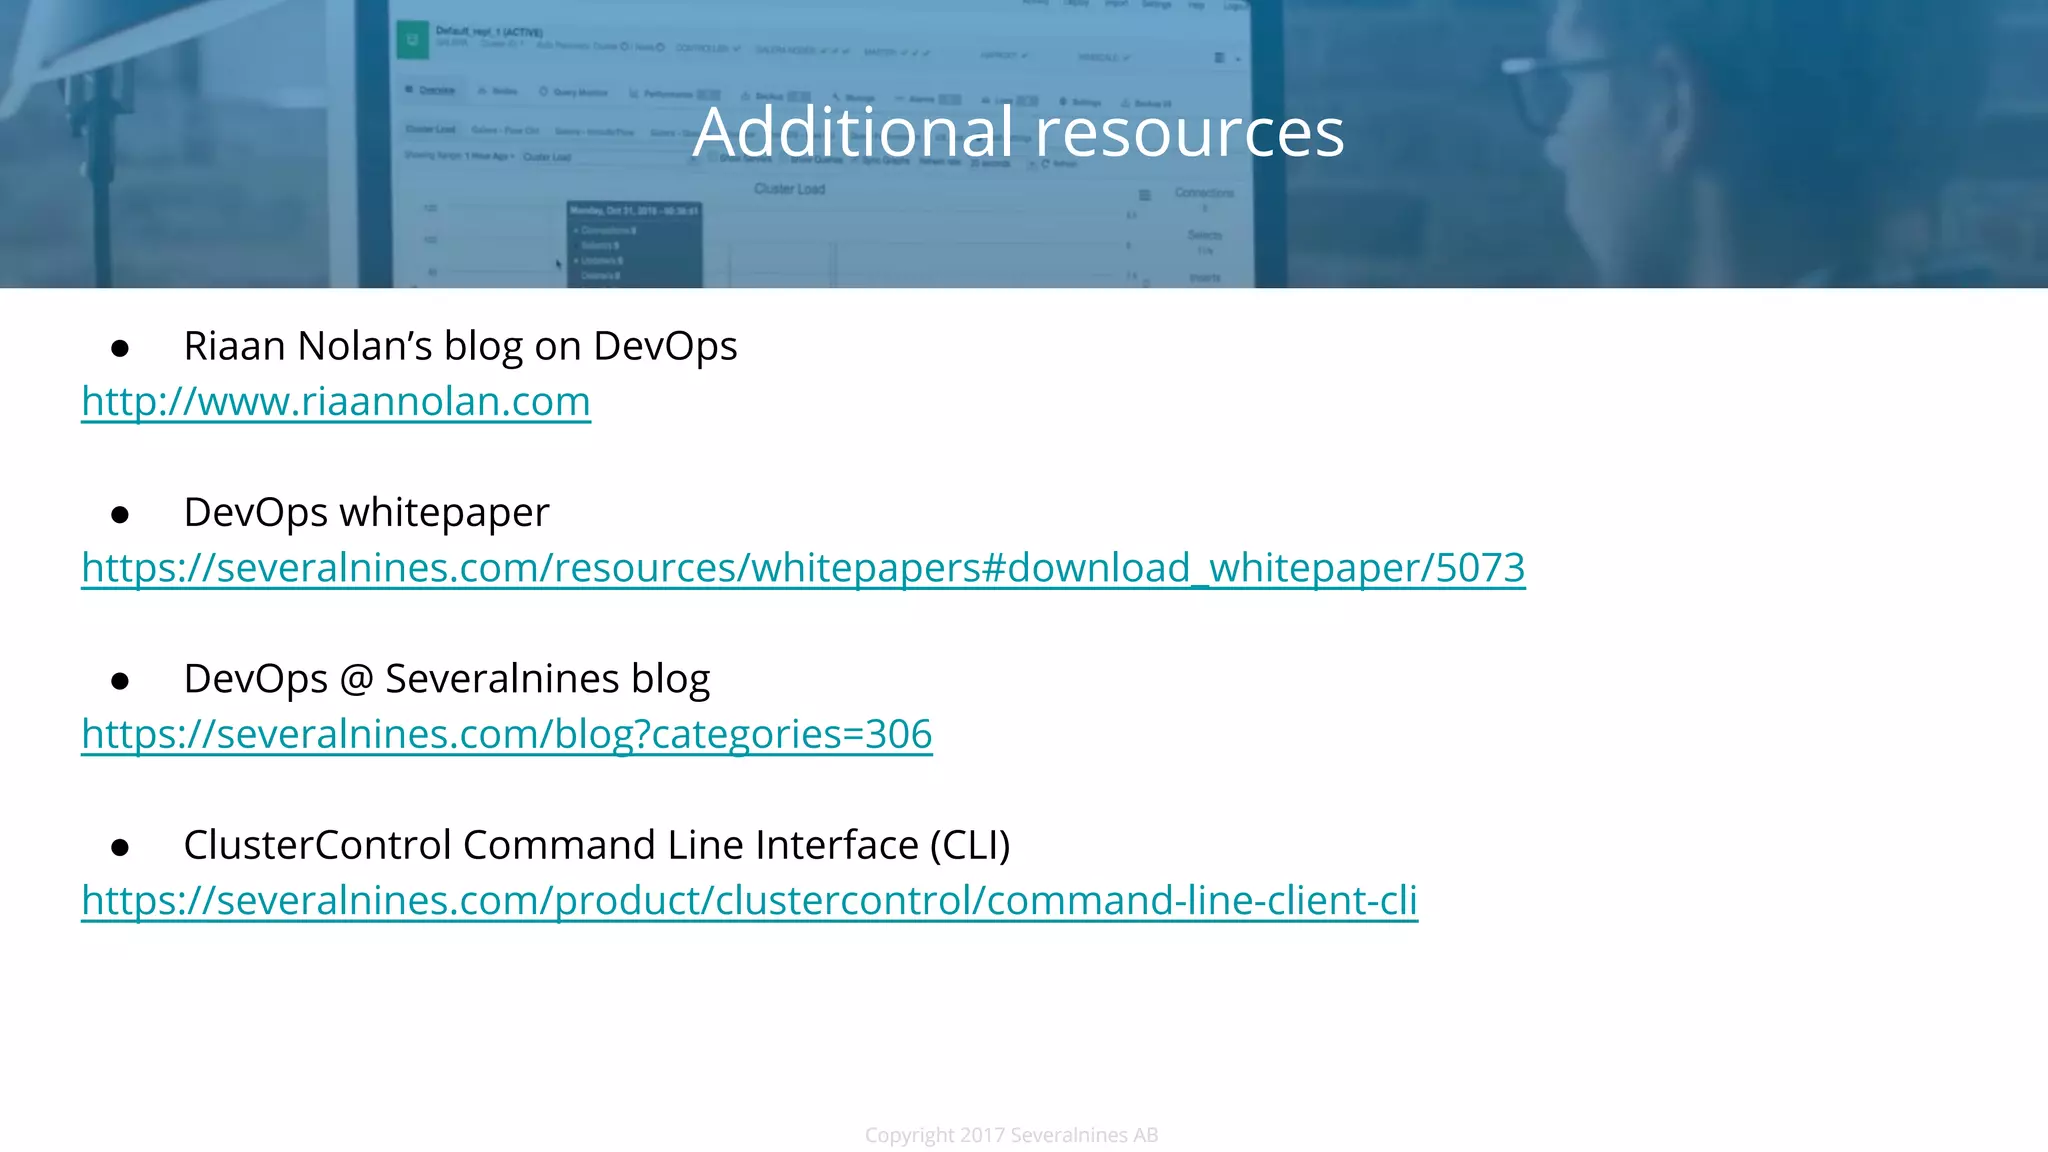Click the text 'Riaan Nolan's blog on DevOps'
This screenshot has width=2048, height=1152.
tap(460, 346)
